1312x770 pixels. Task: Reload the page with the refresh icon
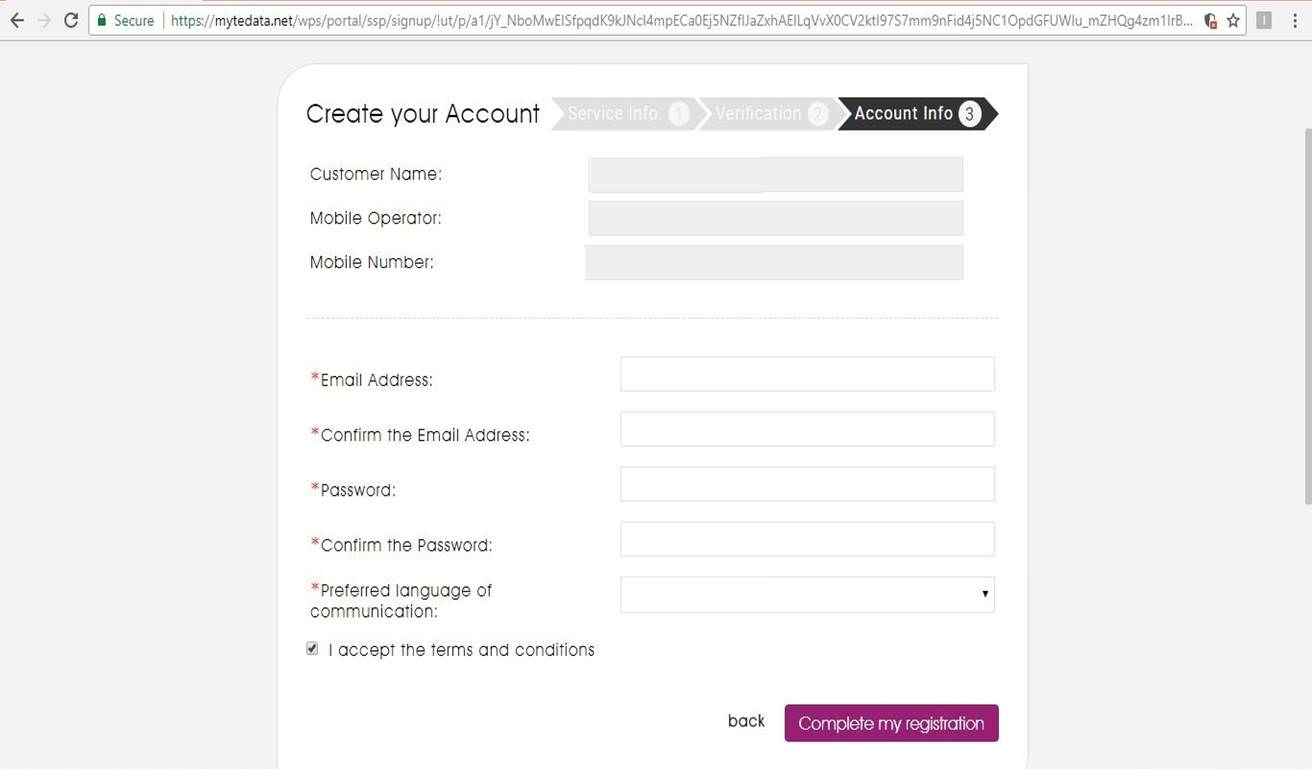click(x=70, y=20)
